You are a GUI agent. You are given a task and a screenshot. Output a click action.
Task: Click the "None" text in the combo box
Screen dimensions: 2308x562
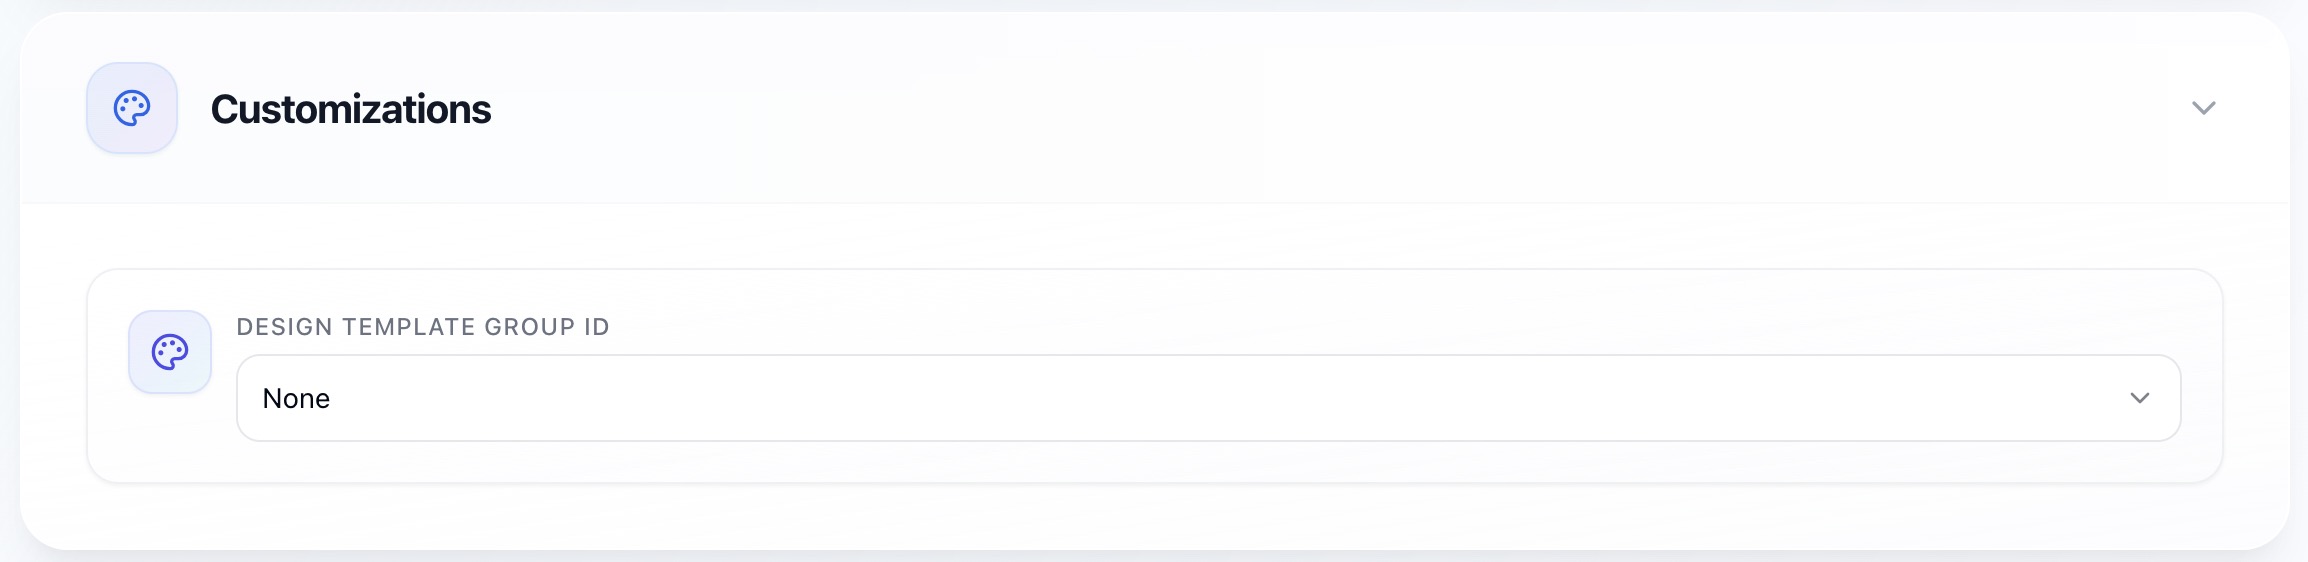pyautogui.click(x=296, y=398)
